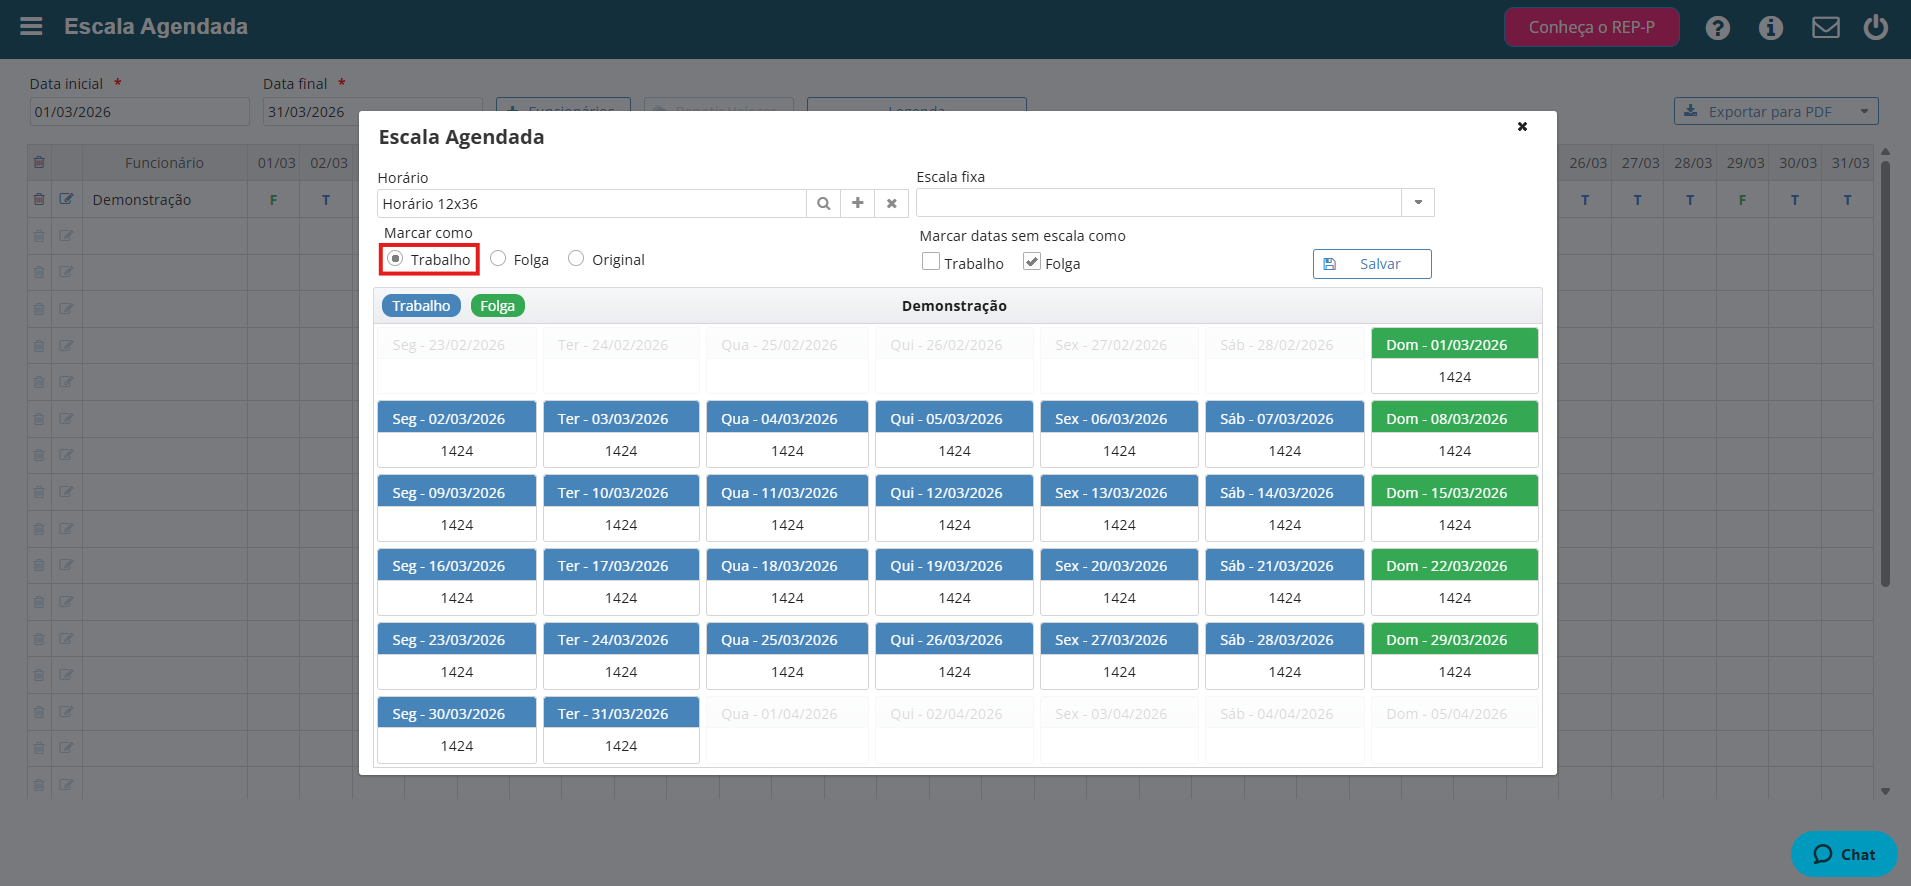1911x886 pixels.
Task: Click the power logout icon
Action: [1876, 27]
